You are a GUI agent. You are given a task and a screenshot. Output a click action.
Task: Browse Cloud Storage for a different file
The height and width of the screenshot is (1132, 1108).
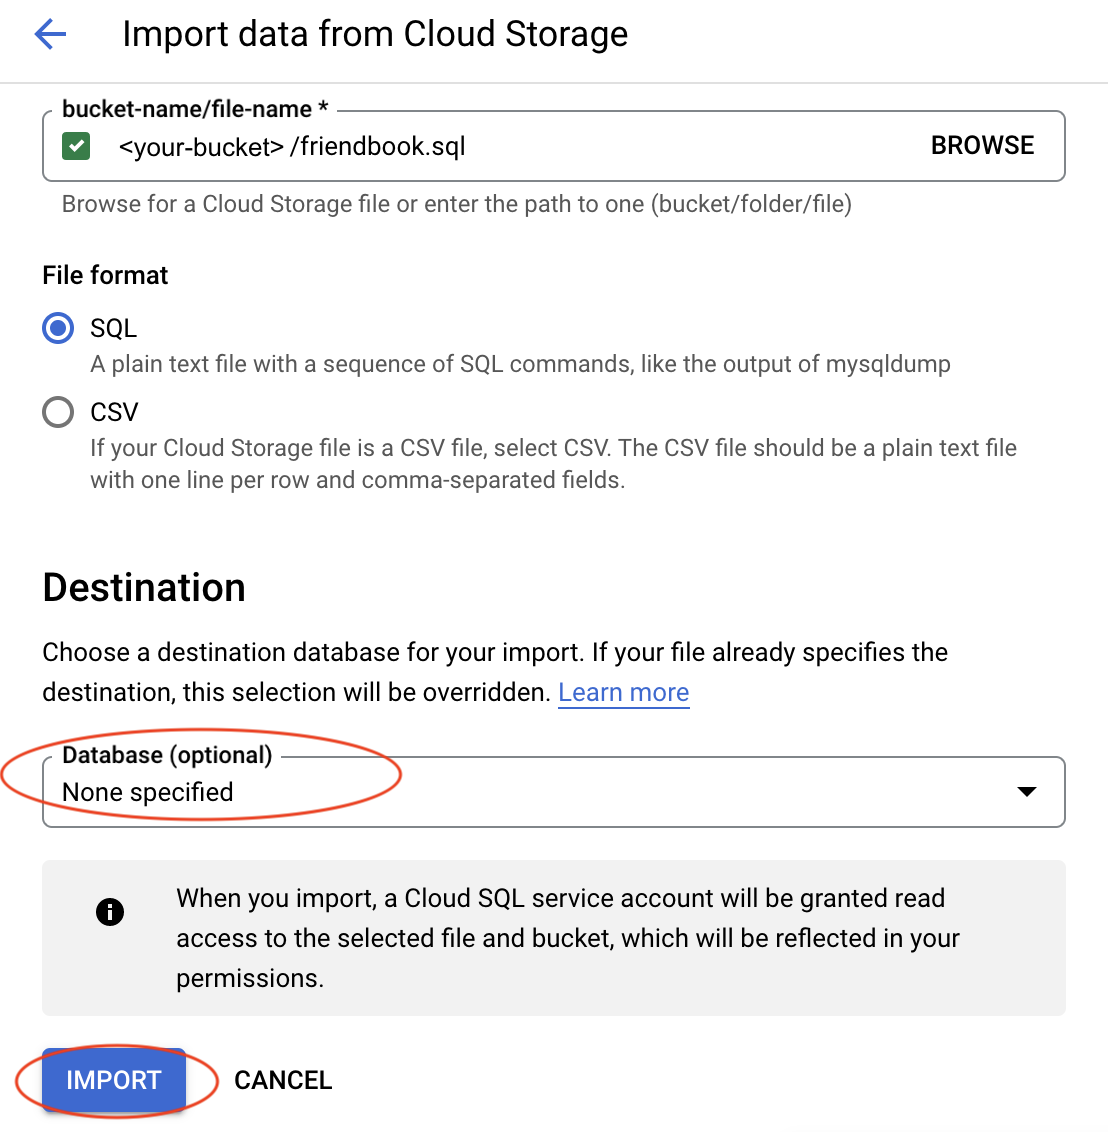(982, 145)
